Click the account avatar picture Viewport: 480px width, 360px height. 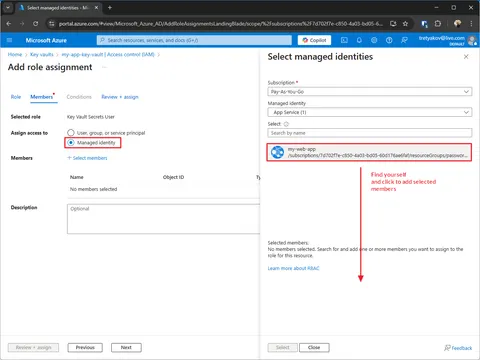pyautogui.click(x=472, y=40)
